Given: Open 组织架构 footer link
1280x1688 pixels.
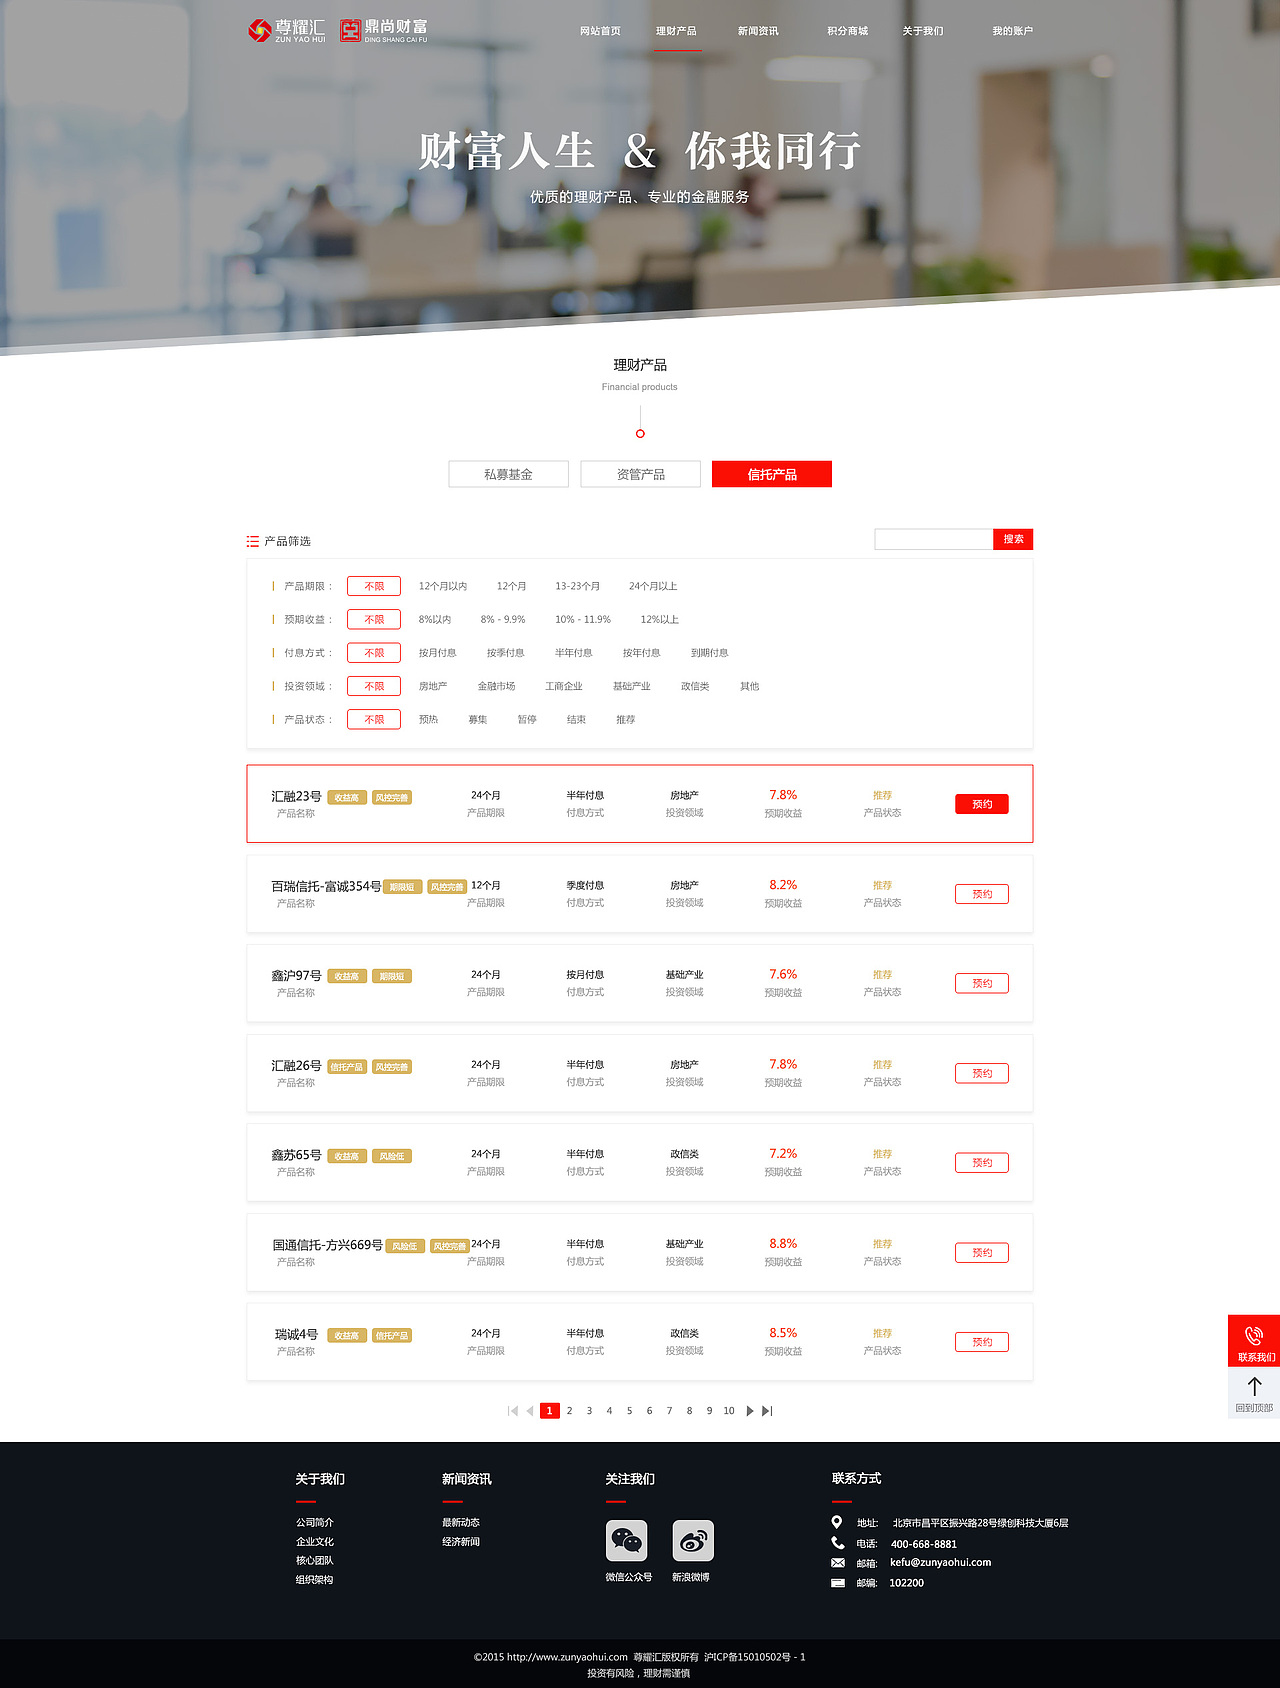Looking at the screenshot, I should pos(315,1580).
